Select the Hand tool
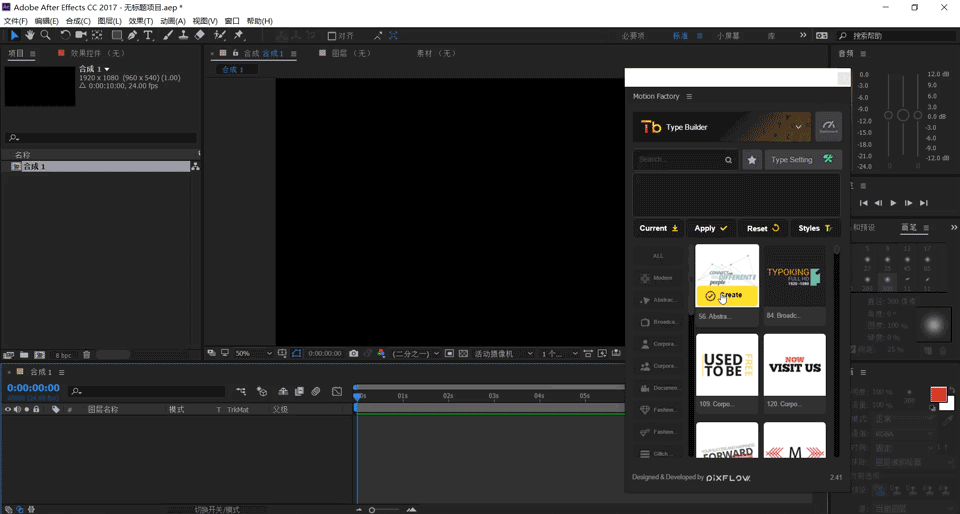This screenshot has height=514, width=960. click(29, 35)
